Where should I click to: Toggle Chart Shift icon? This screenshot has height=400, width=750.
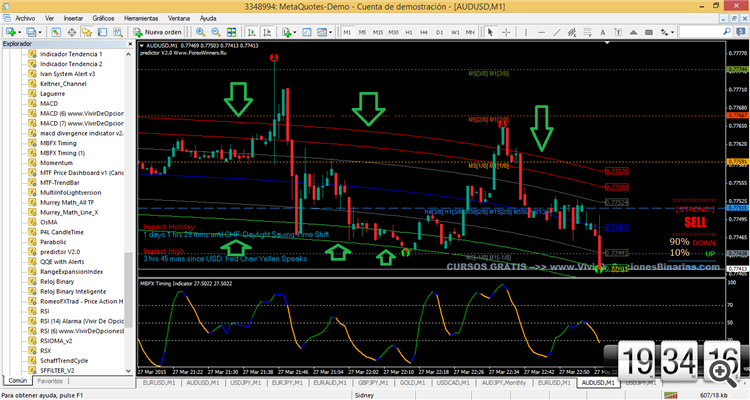pyautogui.click(x=267, y=32)
